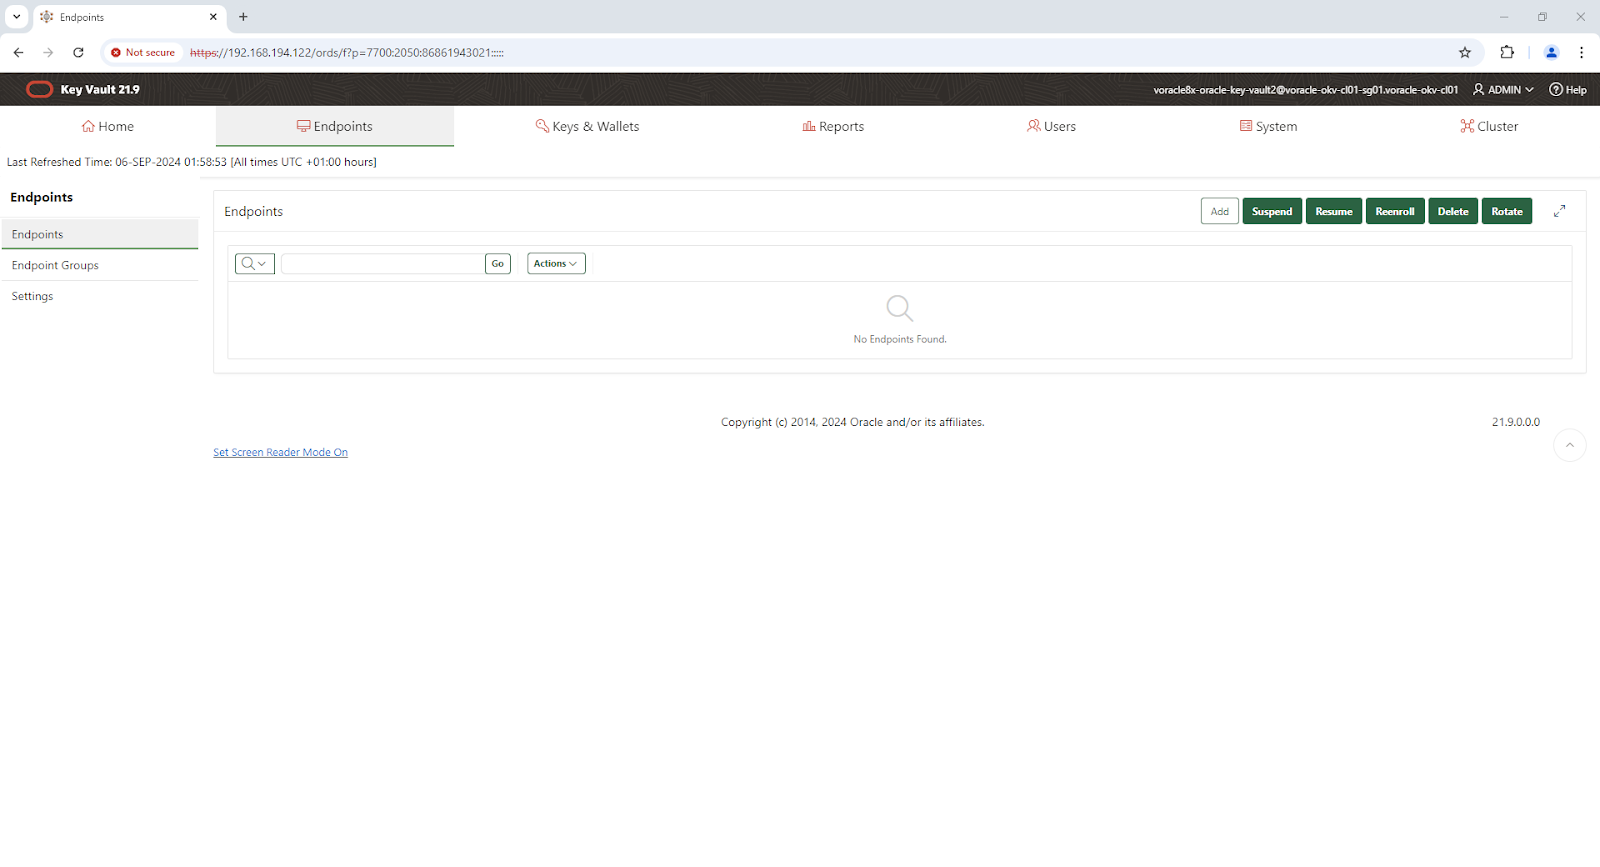Maximize the Endpoints region with expand icon
This screenshot has width=1600, height=867.
(x=1559, y=211)
